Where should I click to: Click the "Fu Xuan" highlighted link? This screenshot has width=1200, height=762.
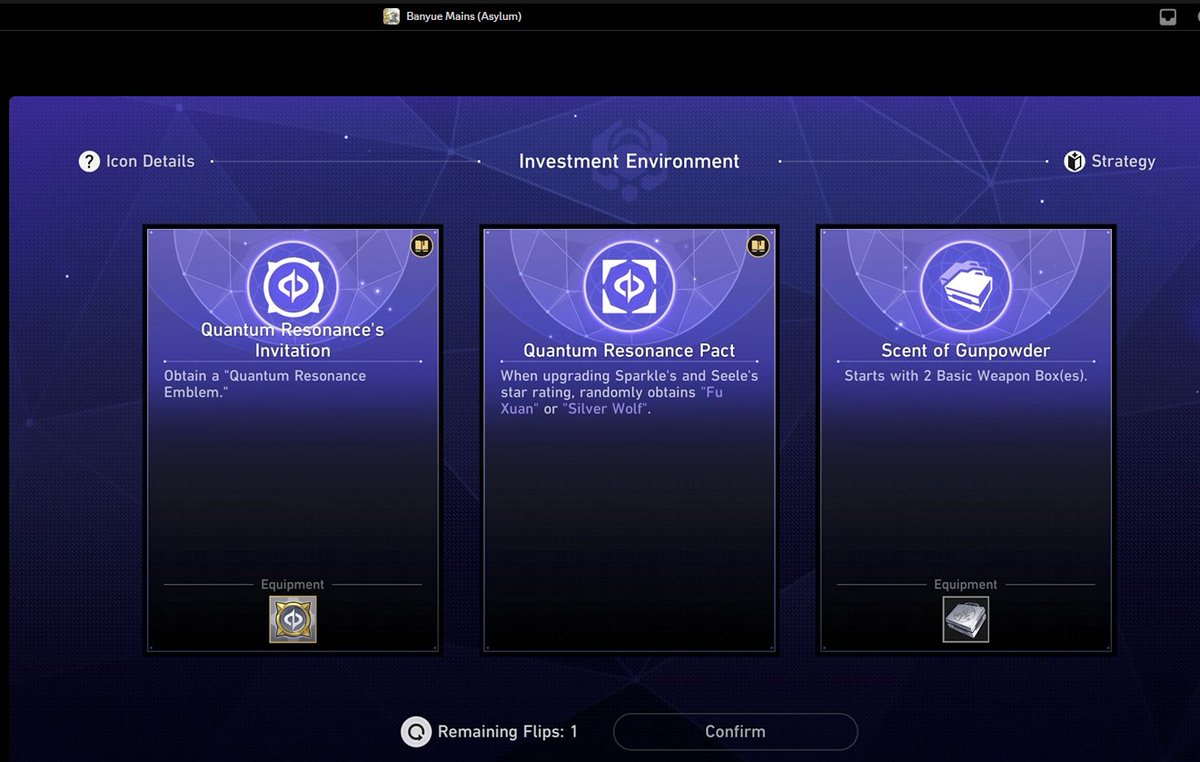tap(612, 400)
